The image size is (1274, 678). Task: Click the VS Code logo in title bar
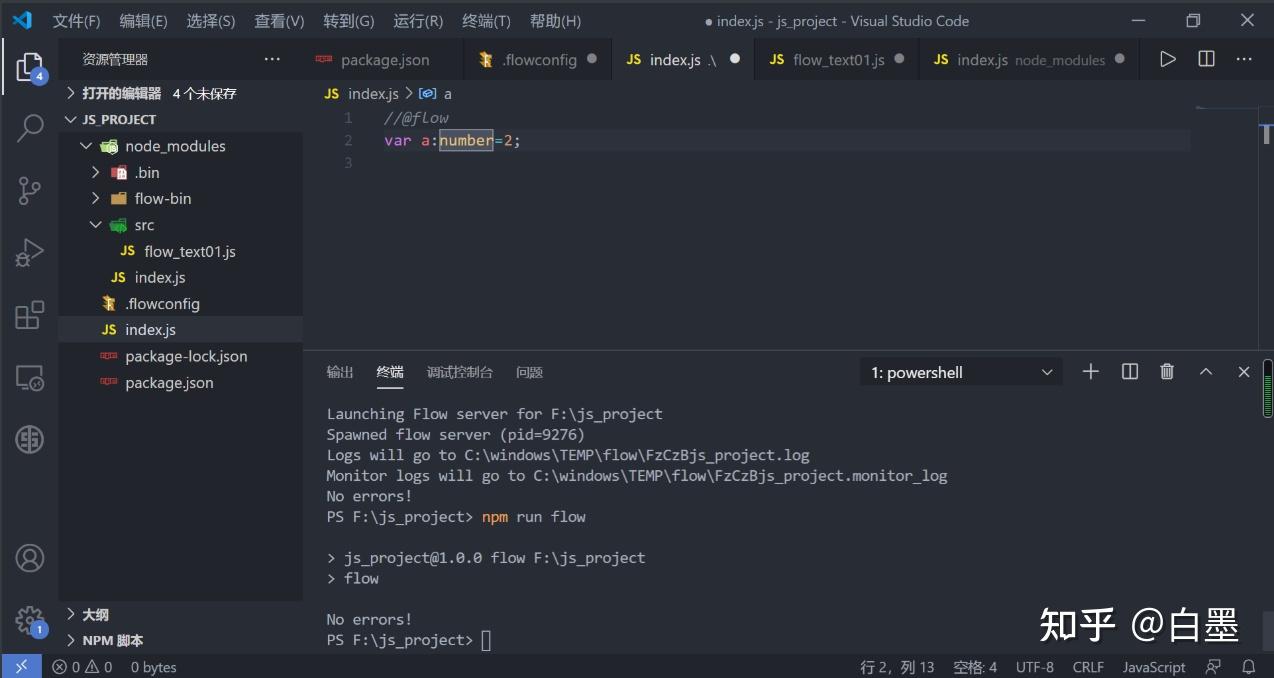pos(22,20)
